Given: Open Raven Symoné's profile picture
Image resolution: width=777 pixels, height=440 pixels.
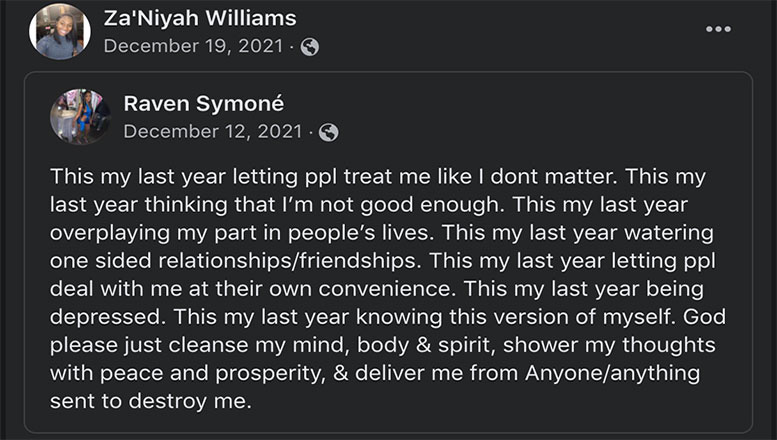Looking at the screenshot, I should coord(79,116).
